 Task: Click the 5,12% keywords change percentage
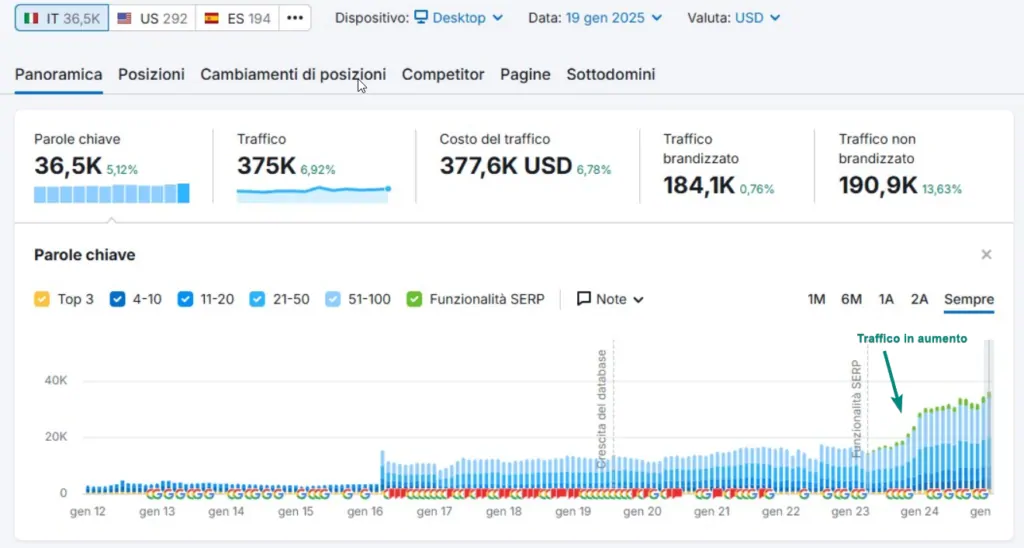[122, 170]
